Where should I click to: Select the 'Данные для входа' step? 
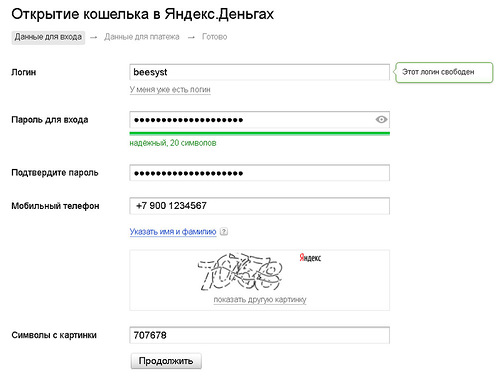48,37
